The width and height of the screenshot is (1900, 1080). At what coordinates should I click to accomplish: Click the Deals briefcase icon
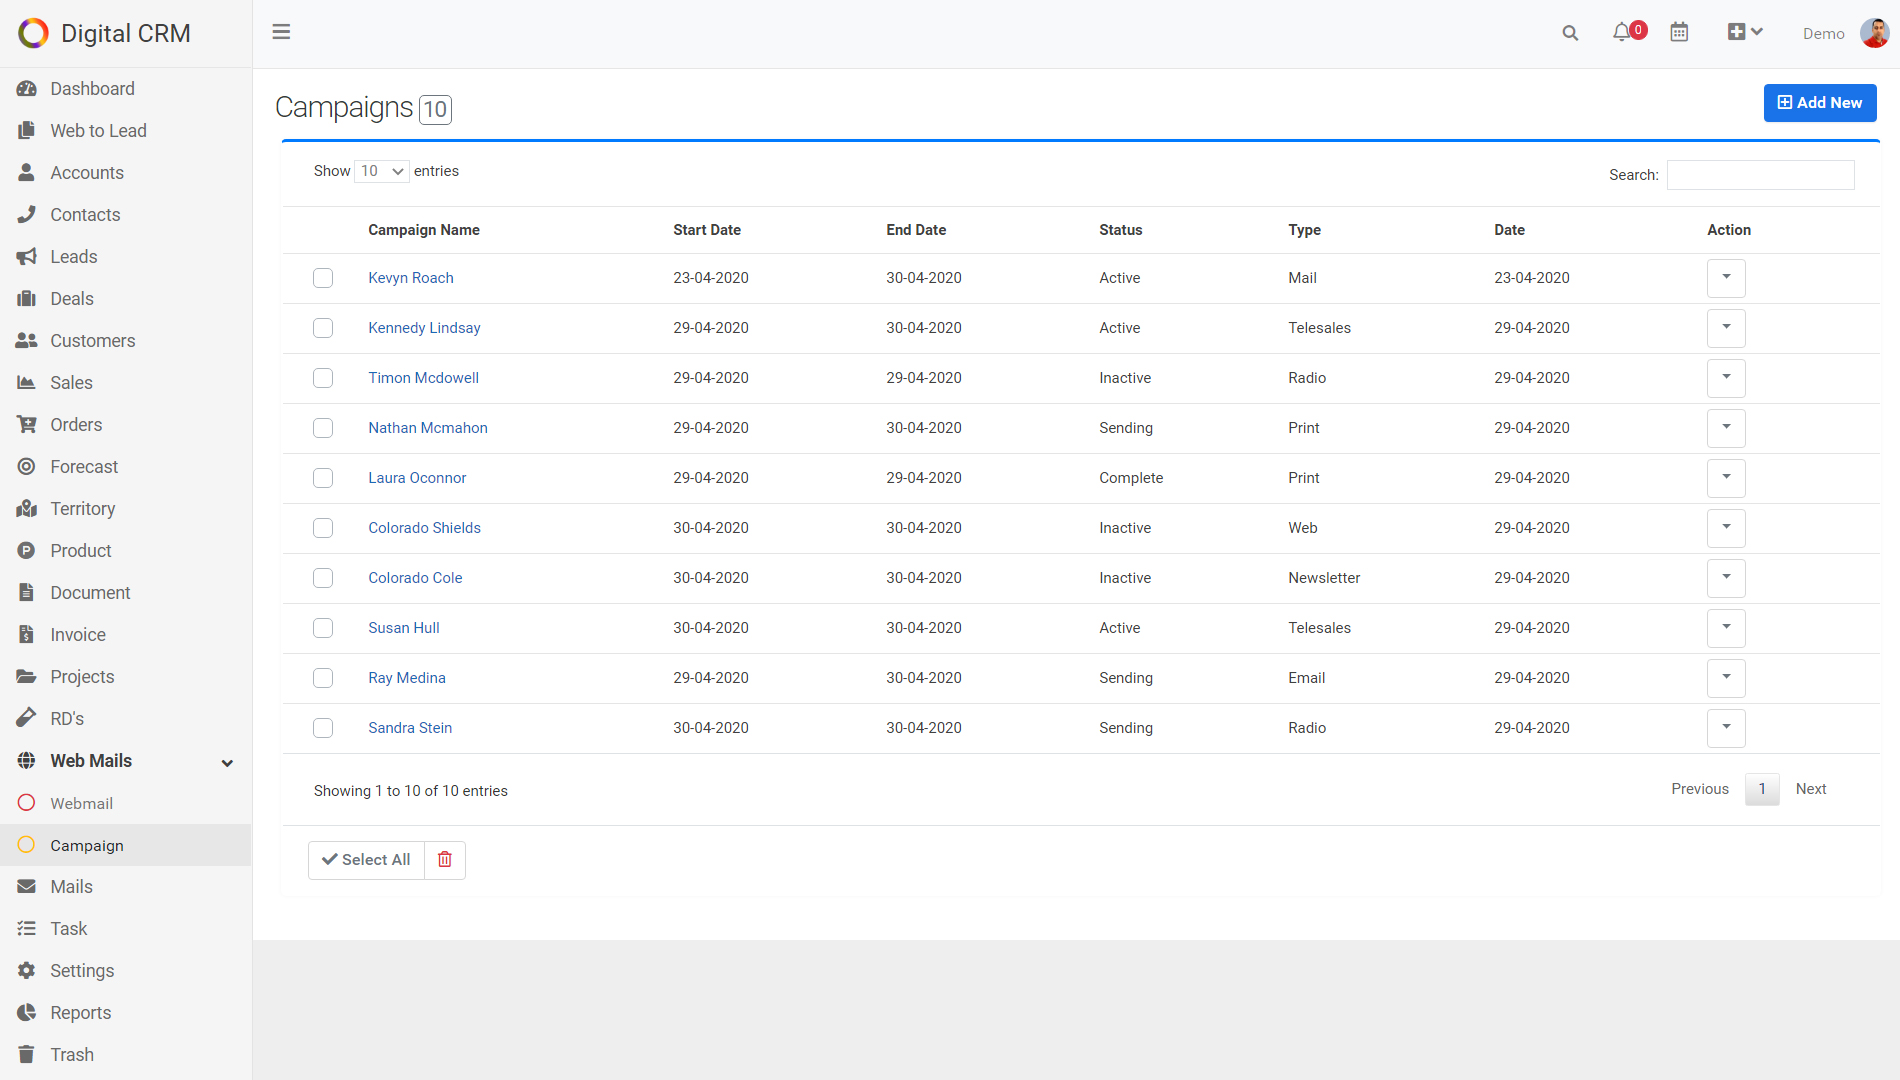[27, 299]
